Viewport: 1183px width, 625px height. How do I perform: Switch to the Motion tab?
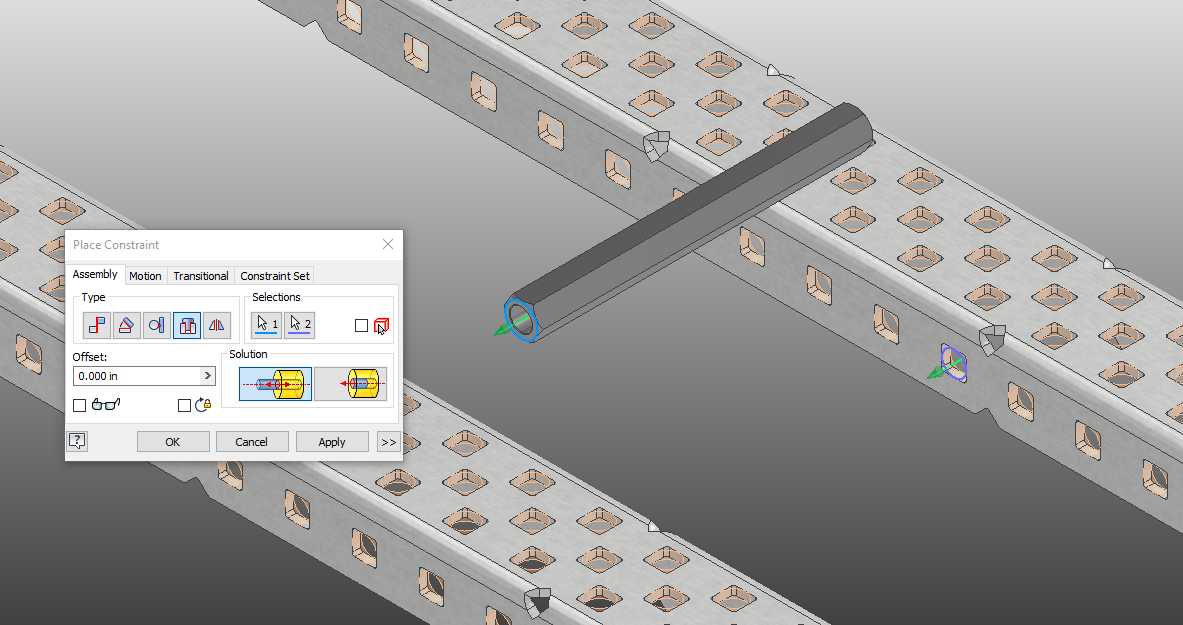point(145,276)
